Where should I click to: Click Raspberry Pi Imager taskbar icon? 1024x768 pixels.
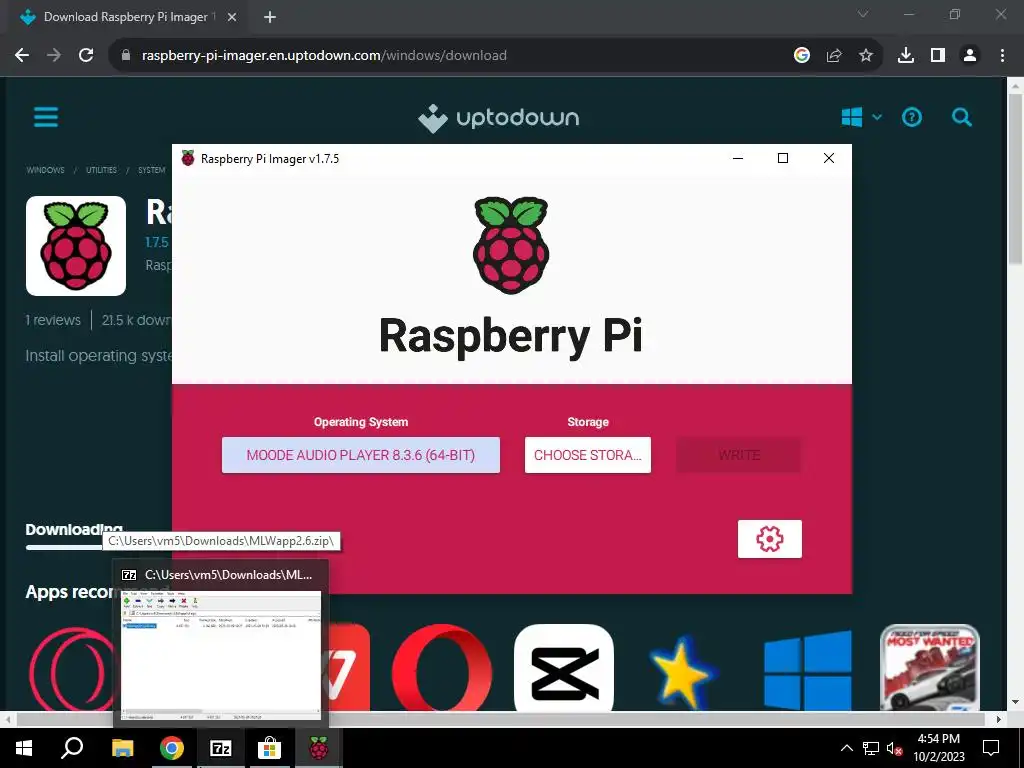[x=319, y=748]
